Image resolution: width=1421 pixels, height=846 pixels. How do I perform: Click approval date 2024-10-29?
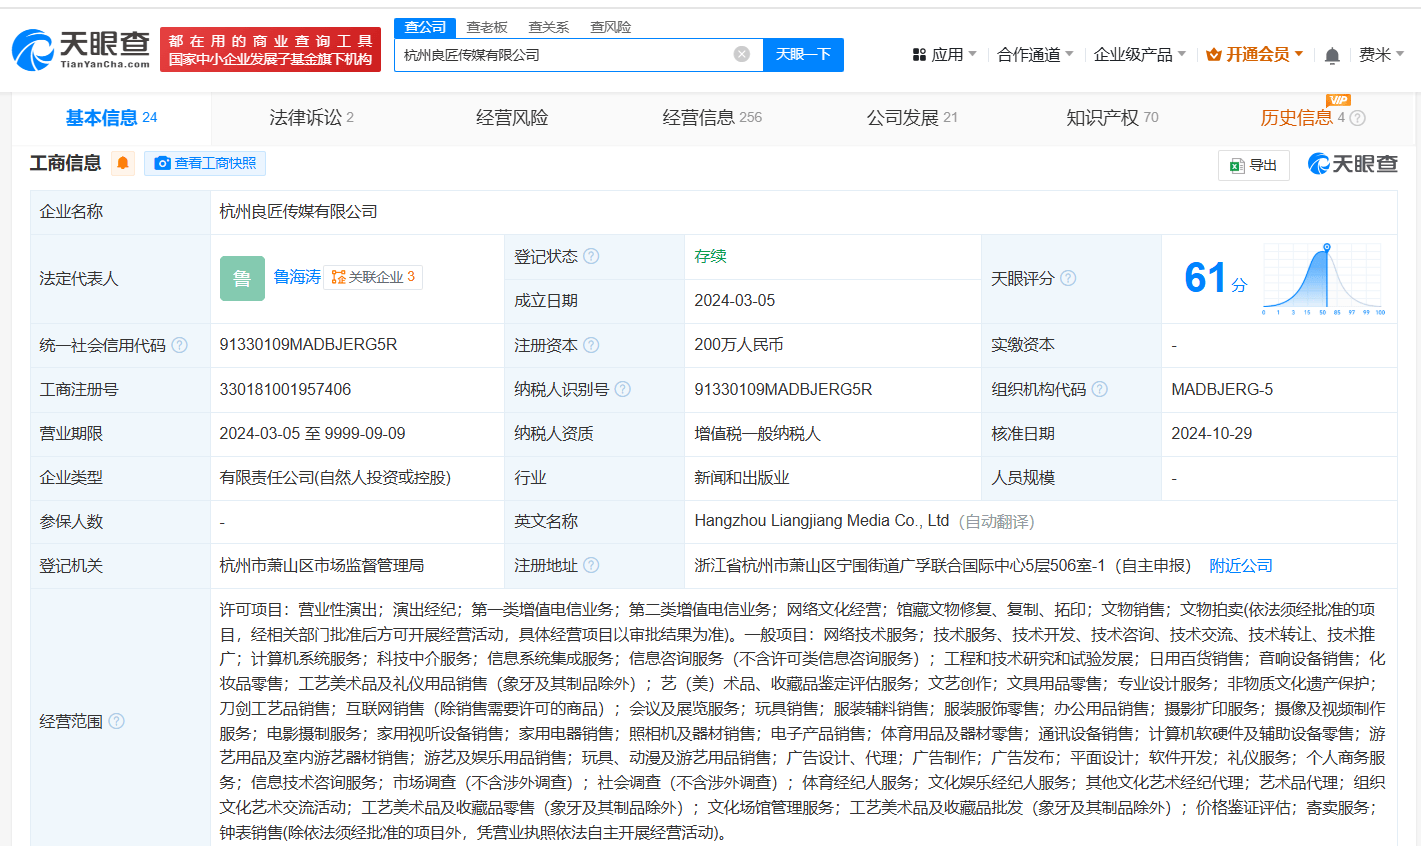(1212, 433)
